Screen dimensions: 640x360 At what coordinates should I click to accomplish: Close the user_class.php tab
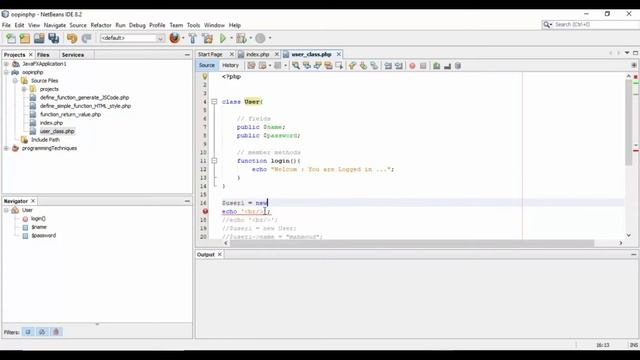(338, 54)
